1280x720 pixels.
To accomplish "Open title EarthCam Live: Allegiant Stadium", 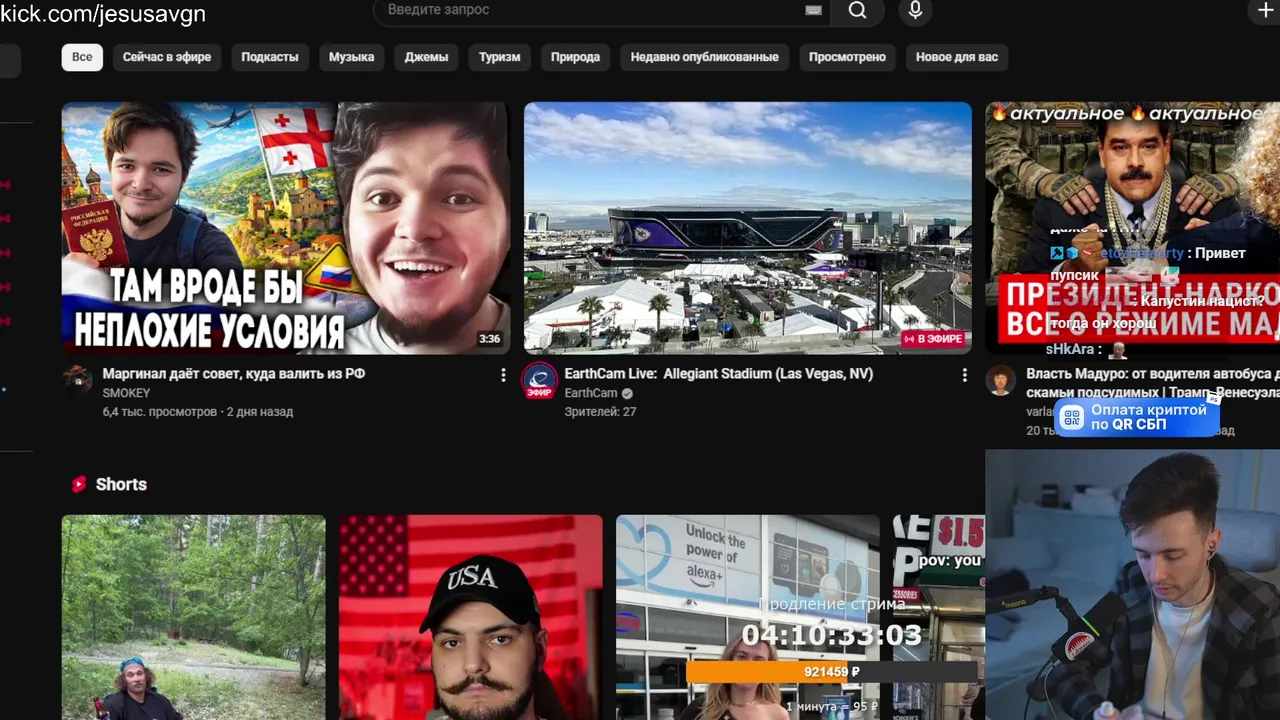I will click(719, 374).
